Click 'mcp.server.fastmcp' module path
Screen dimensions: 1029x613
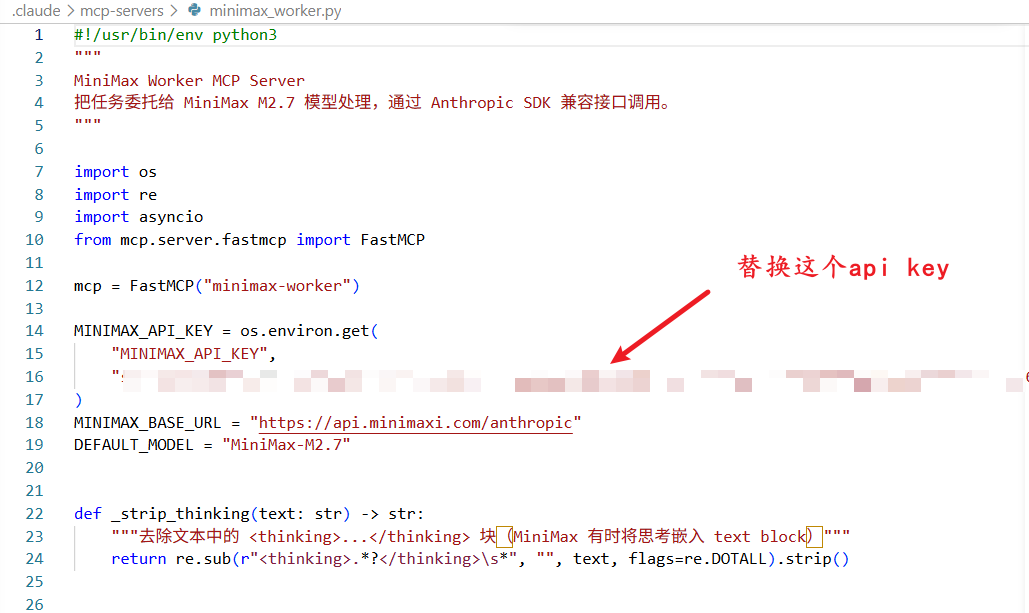(x=203, y=240)
